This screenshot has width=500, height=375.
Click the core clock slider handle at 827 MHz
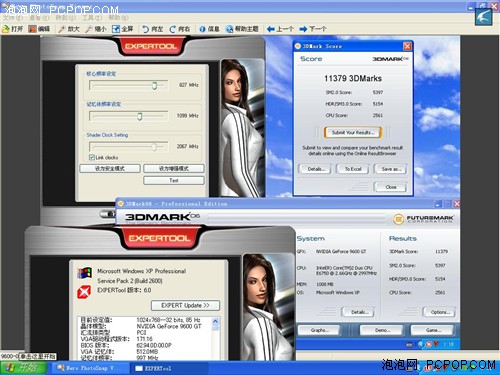point(154,85)
